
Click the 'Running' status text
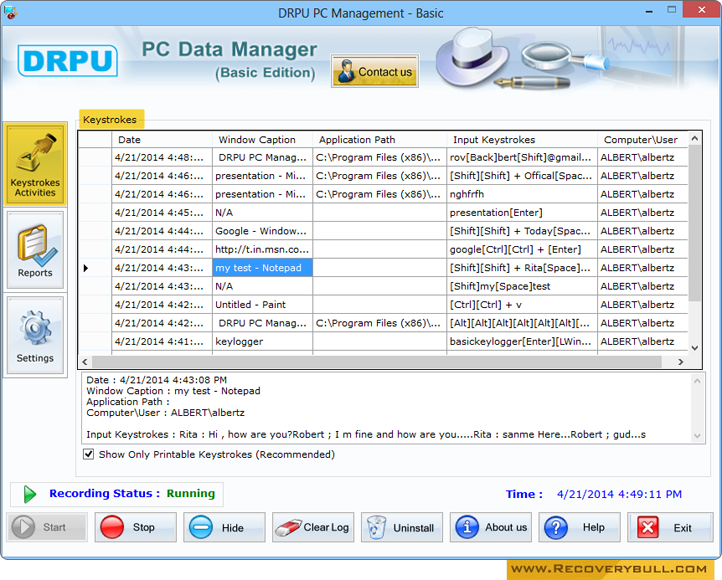tap(191, 493)
